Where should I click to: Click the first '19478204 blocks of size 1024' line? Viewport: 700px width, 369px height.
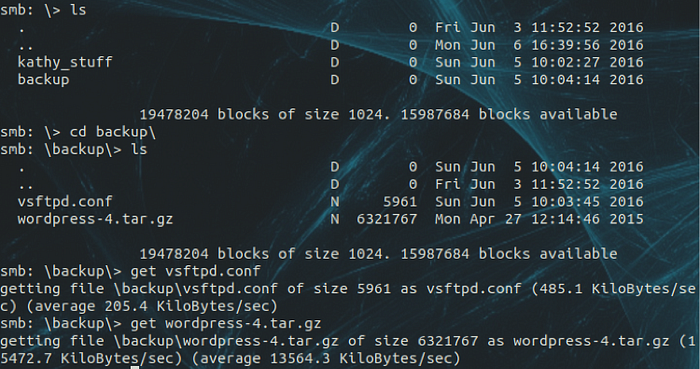point(379,115)
